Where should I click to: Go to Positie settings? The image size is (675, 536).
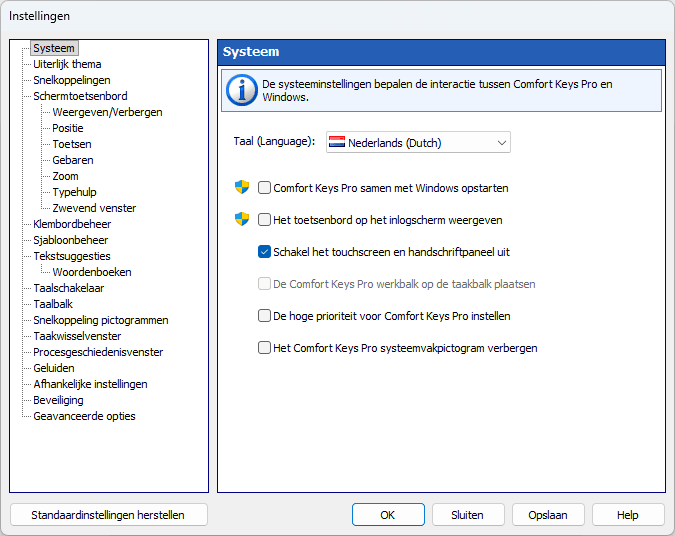[x=68, y=128]
